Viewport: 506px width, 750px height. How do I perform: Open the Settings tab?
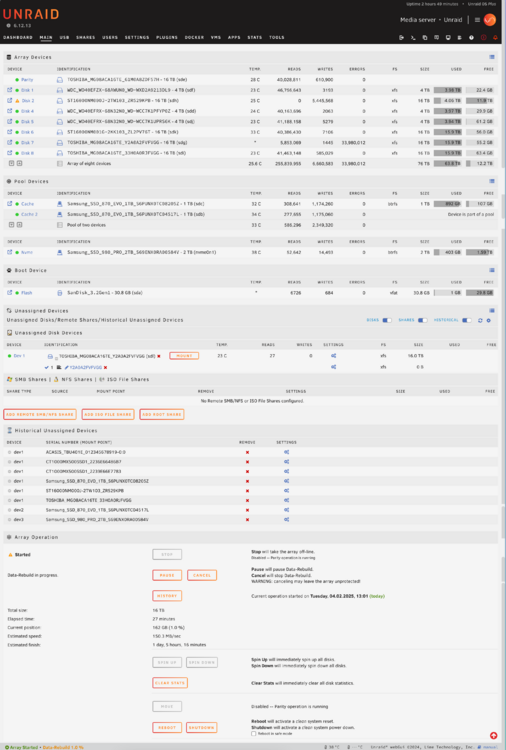(137, 37)
